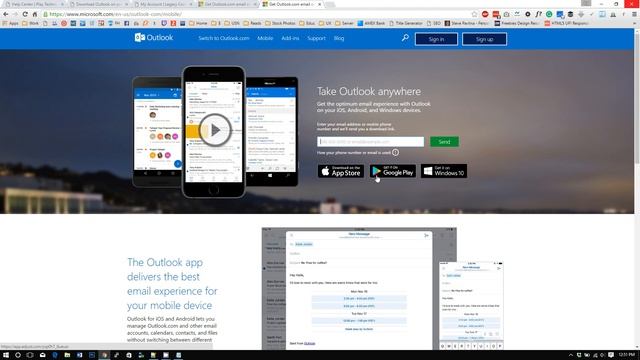Open the search magnifier in Outlook header
Screen dimensions: 640x360
[405, 38]
